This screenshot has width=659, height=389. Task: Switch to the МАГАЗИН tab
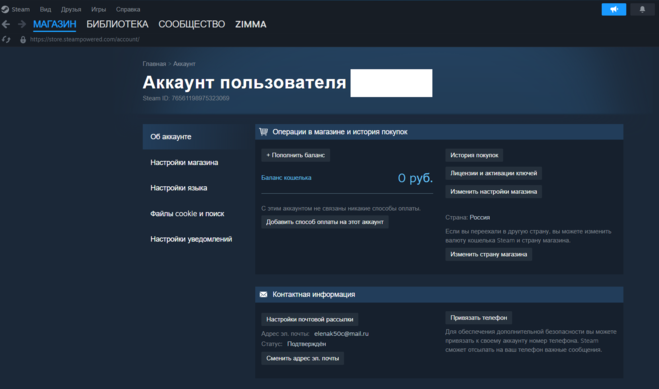(x=55, y=24)
